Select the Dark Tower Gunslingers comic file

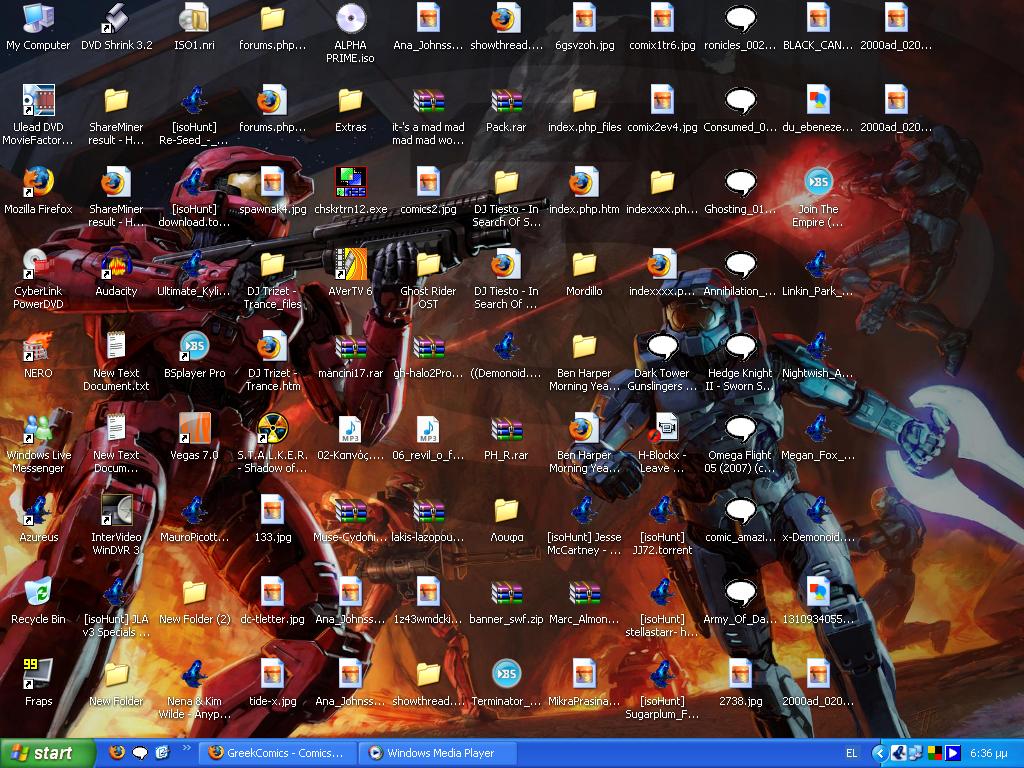tap(662, 362)
